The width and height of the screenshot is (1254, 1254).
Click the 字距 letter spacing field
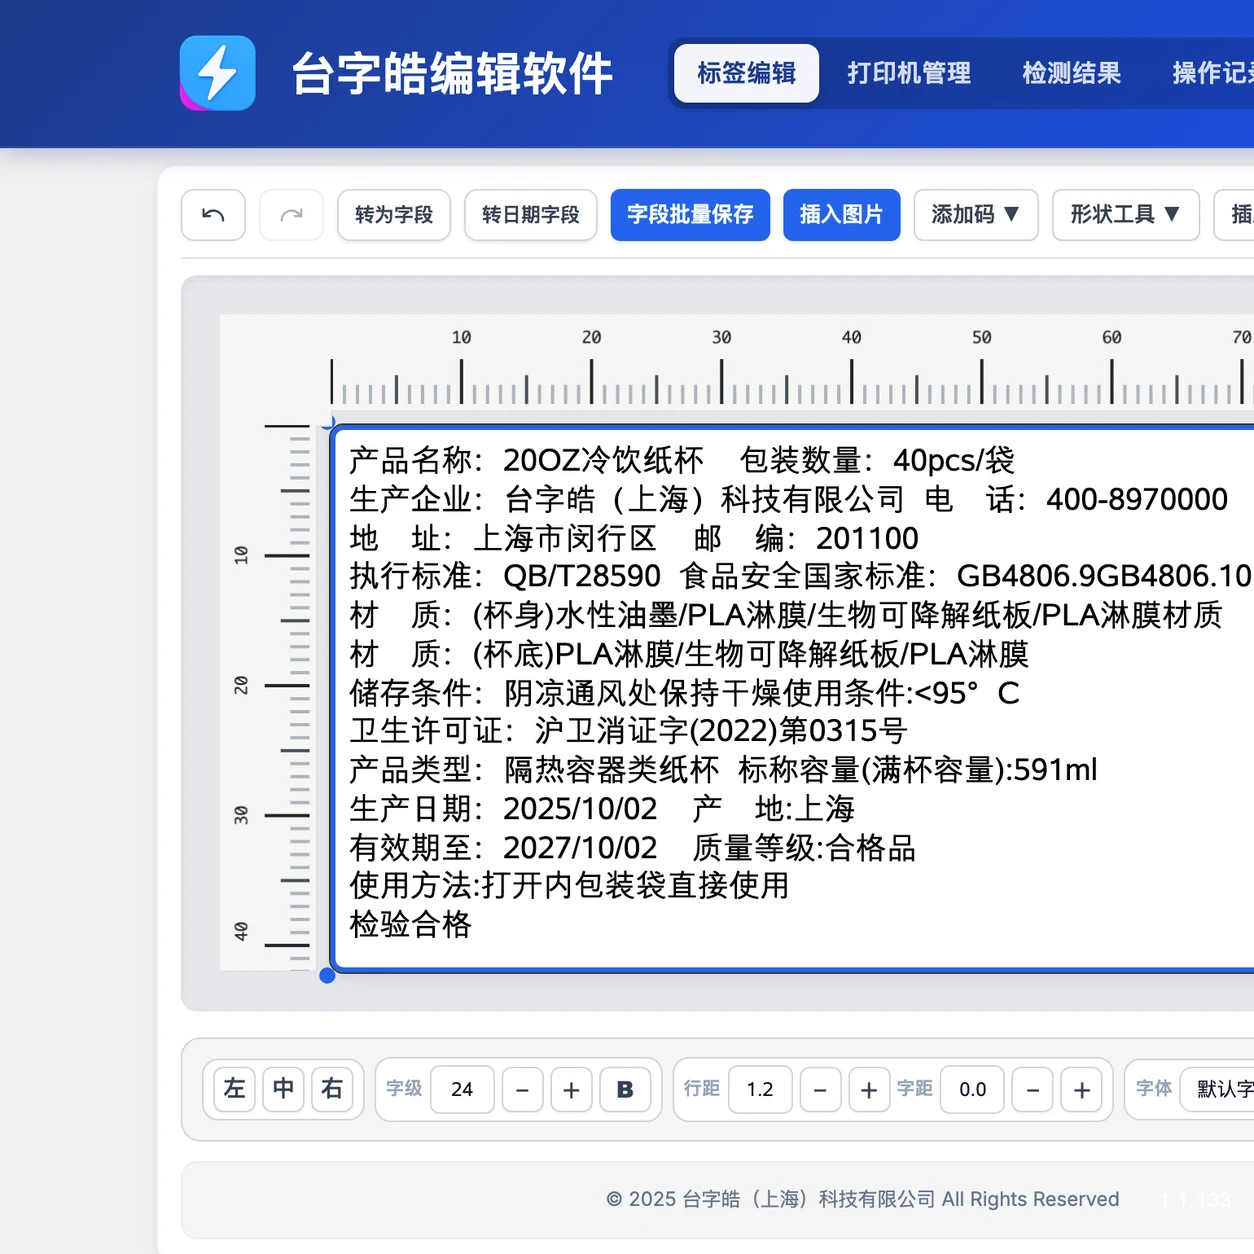pyautogui.click(x=972, y=1089)
